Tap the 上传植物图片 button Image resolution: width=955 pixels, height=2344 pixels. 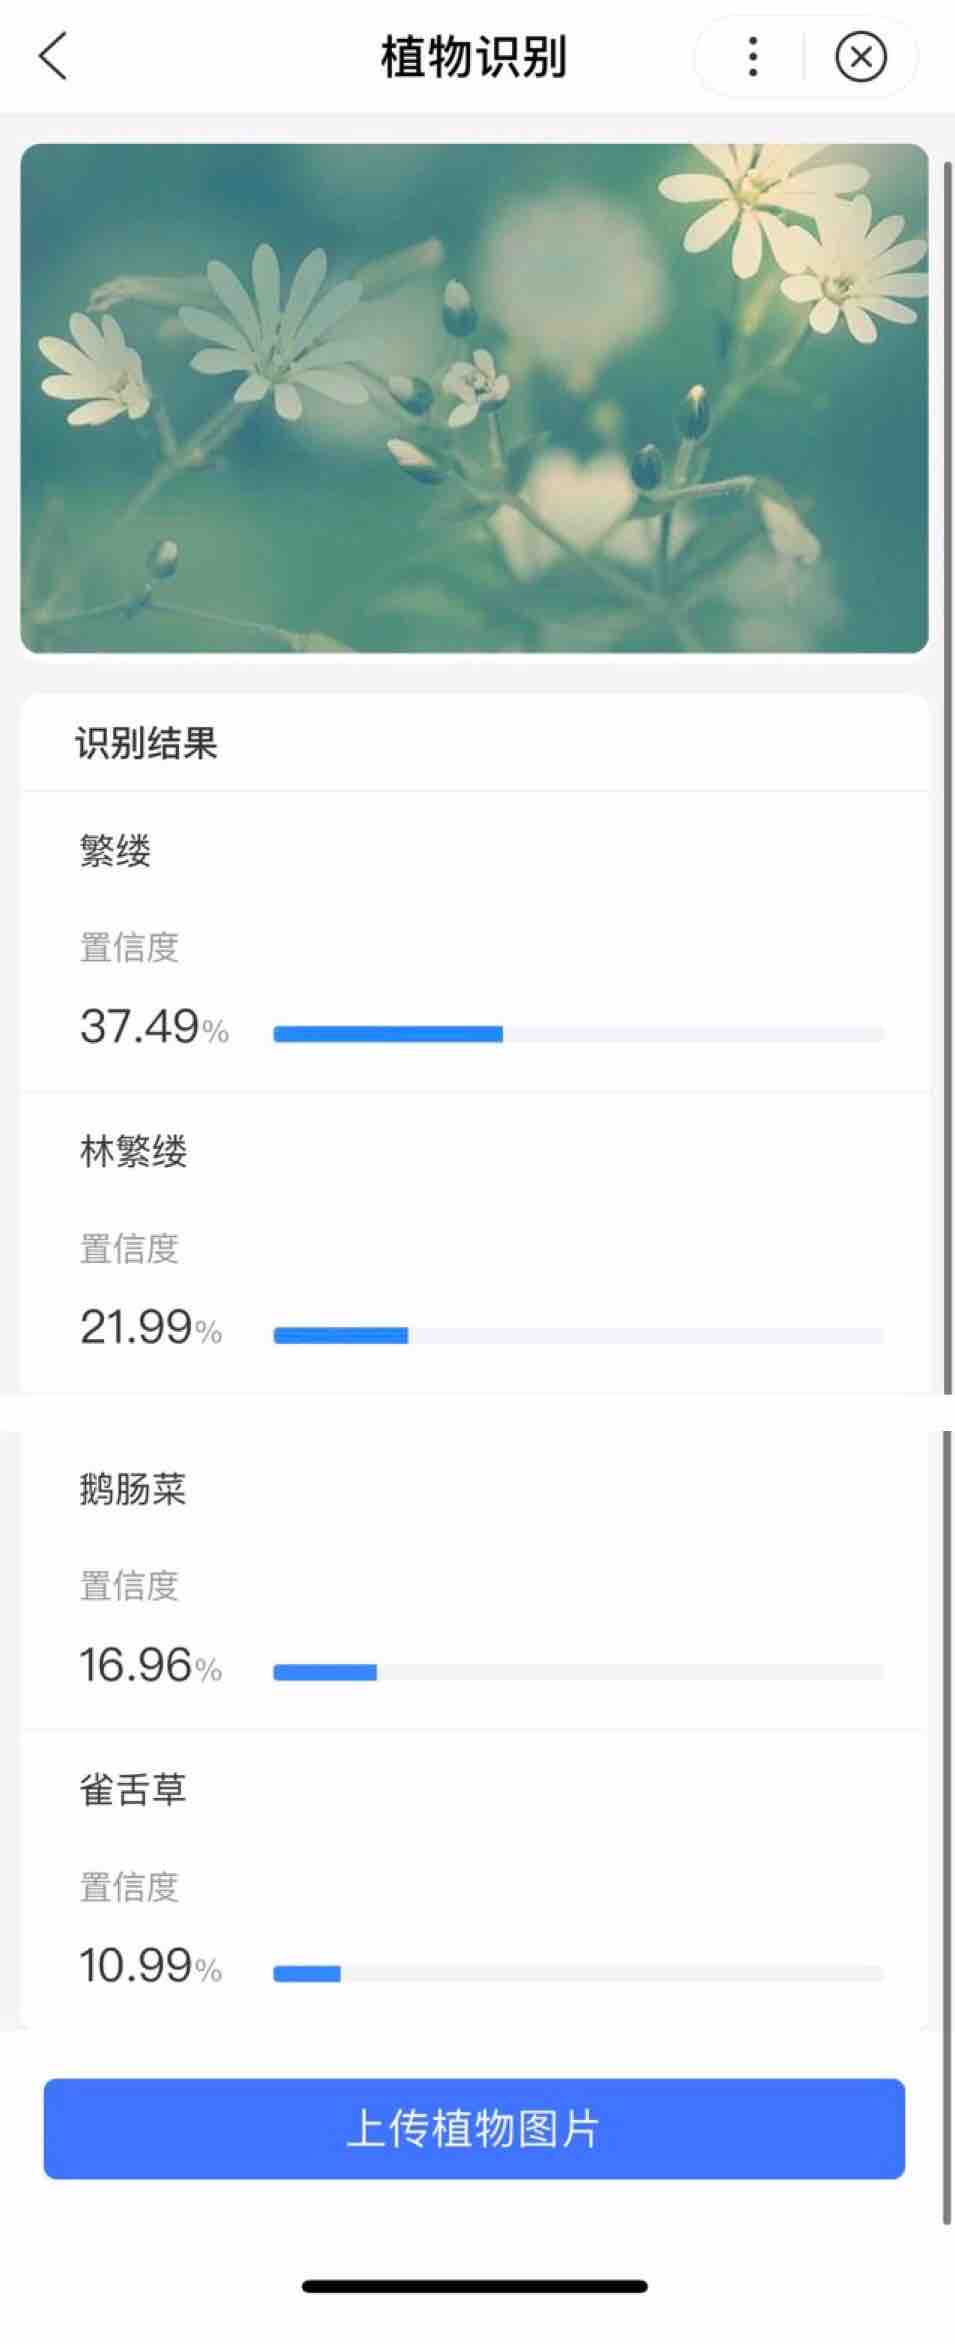(x=474, y=2128)
